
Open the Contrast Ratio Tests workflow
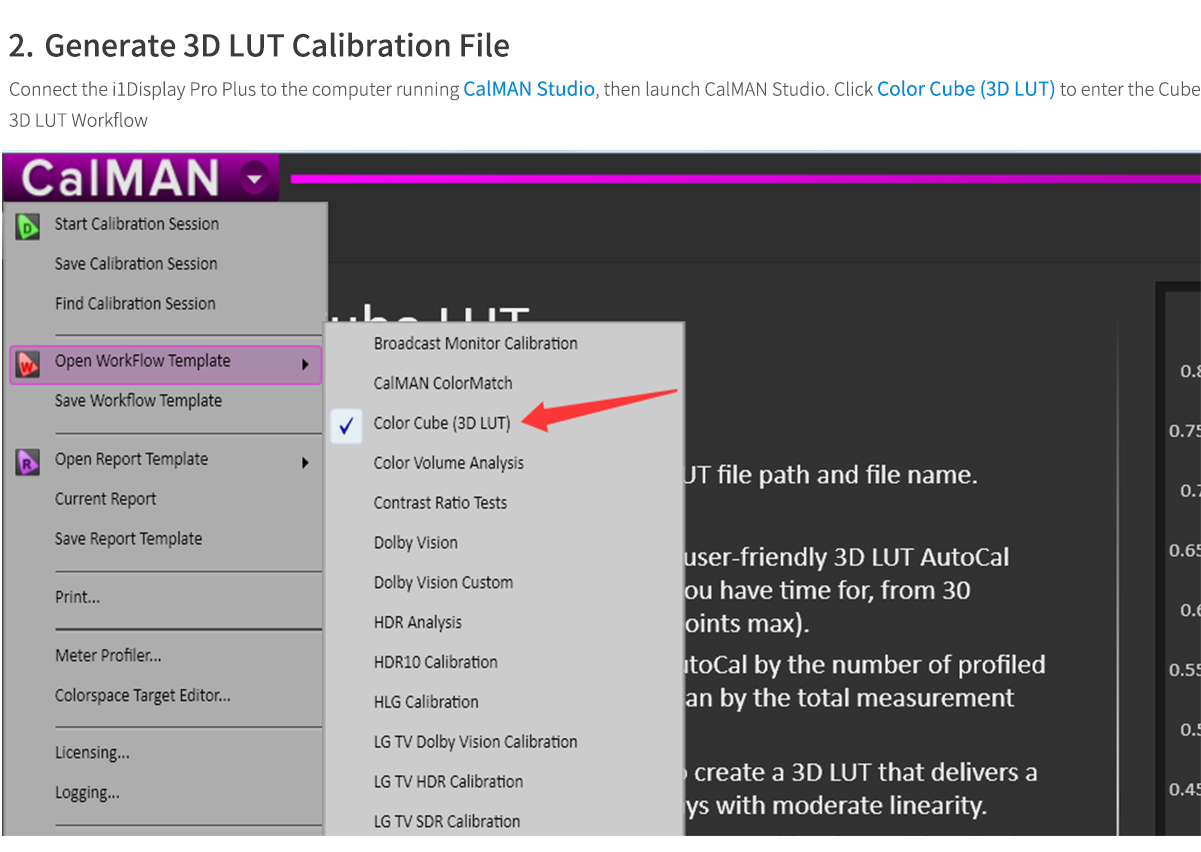[x=440, y=503]
